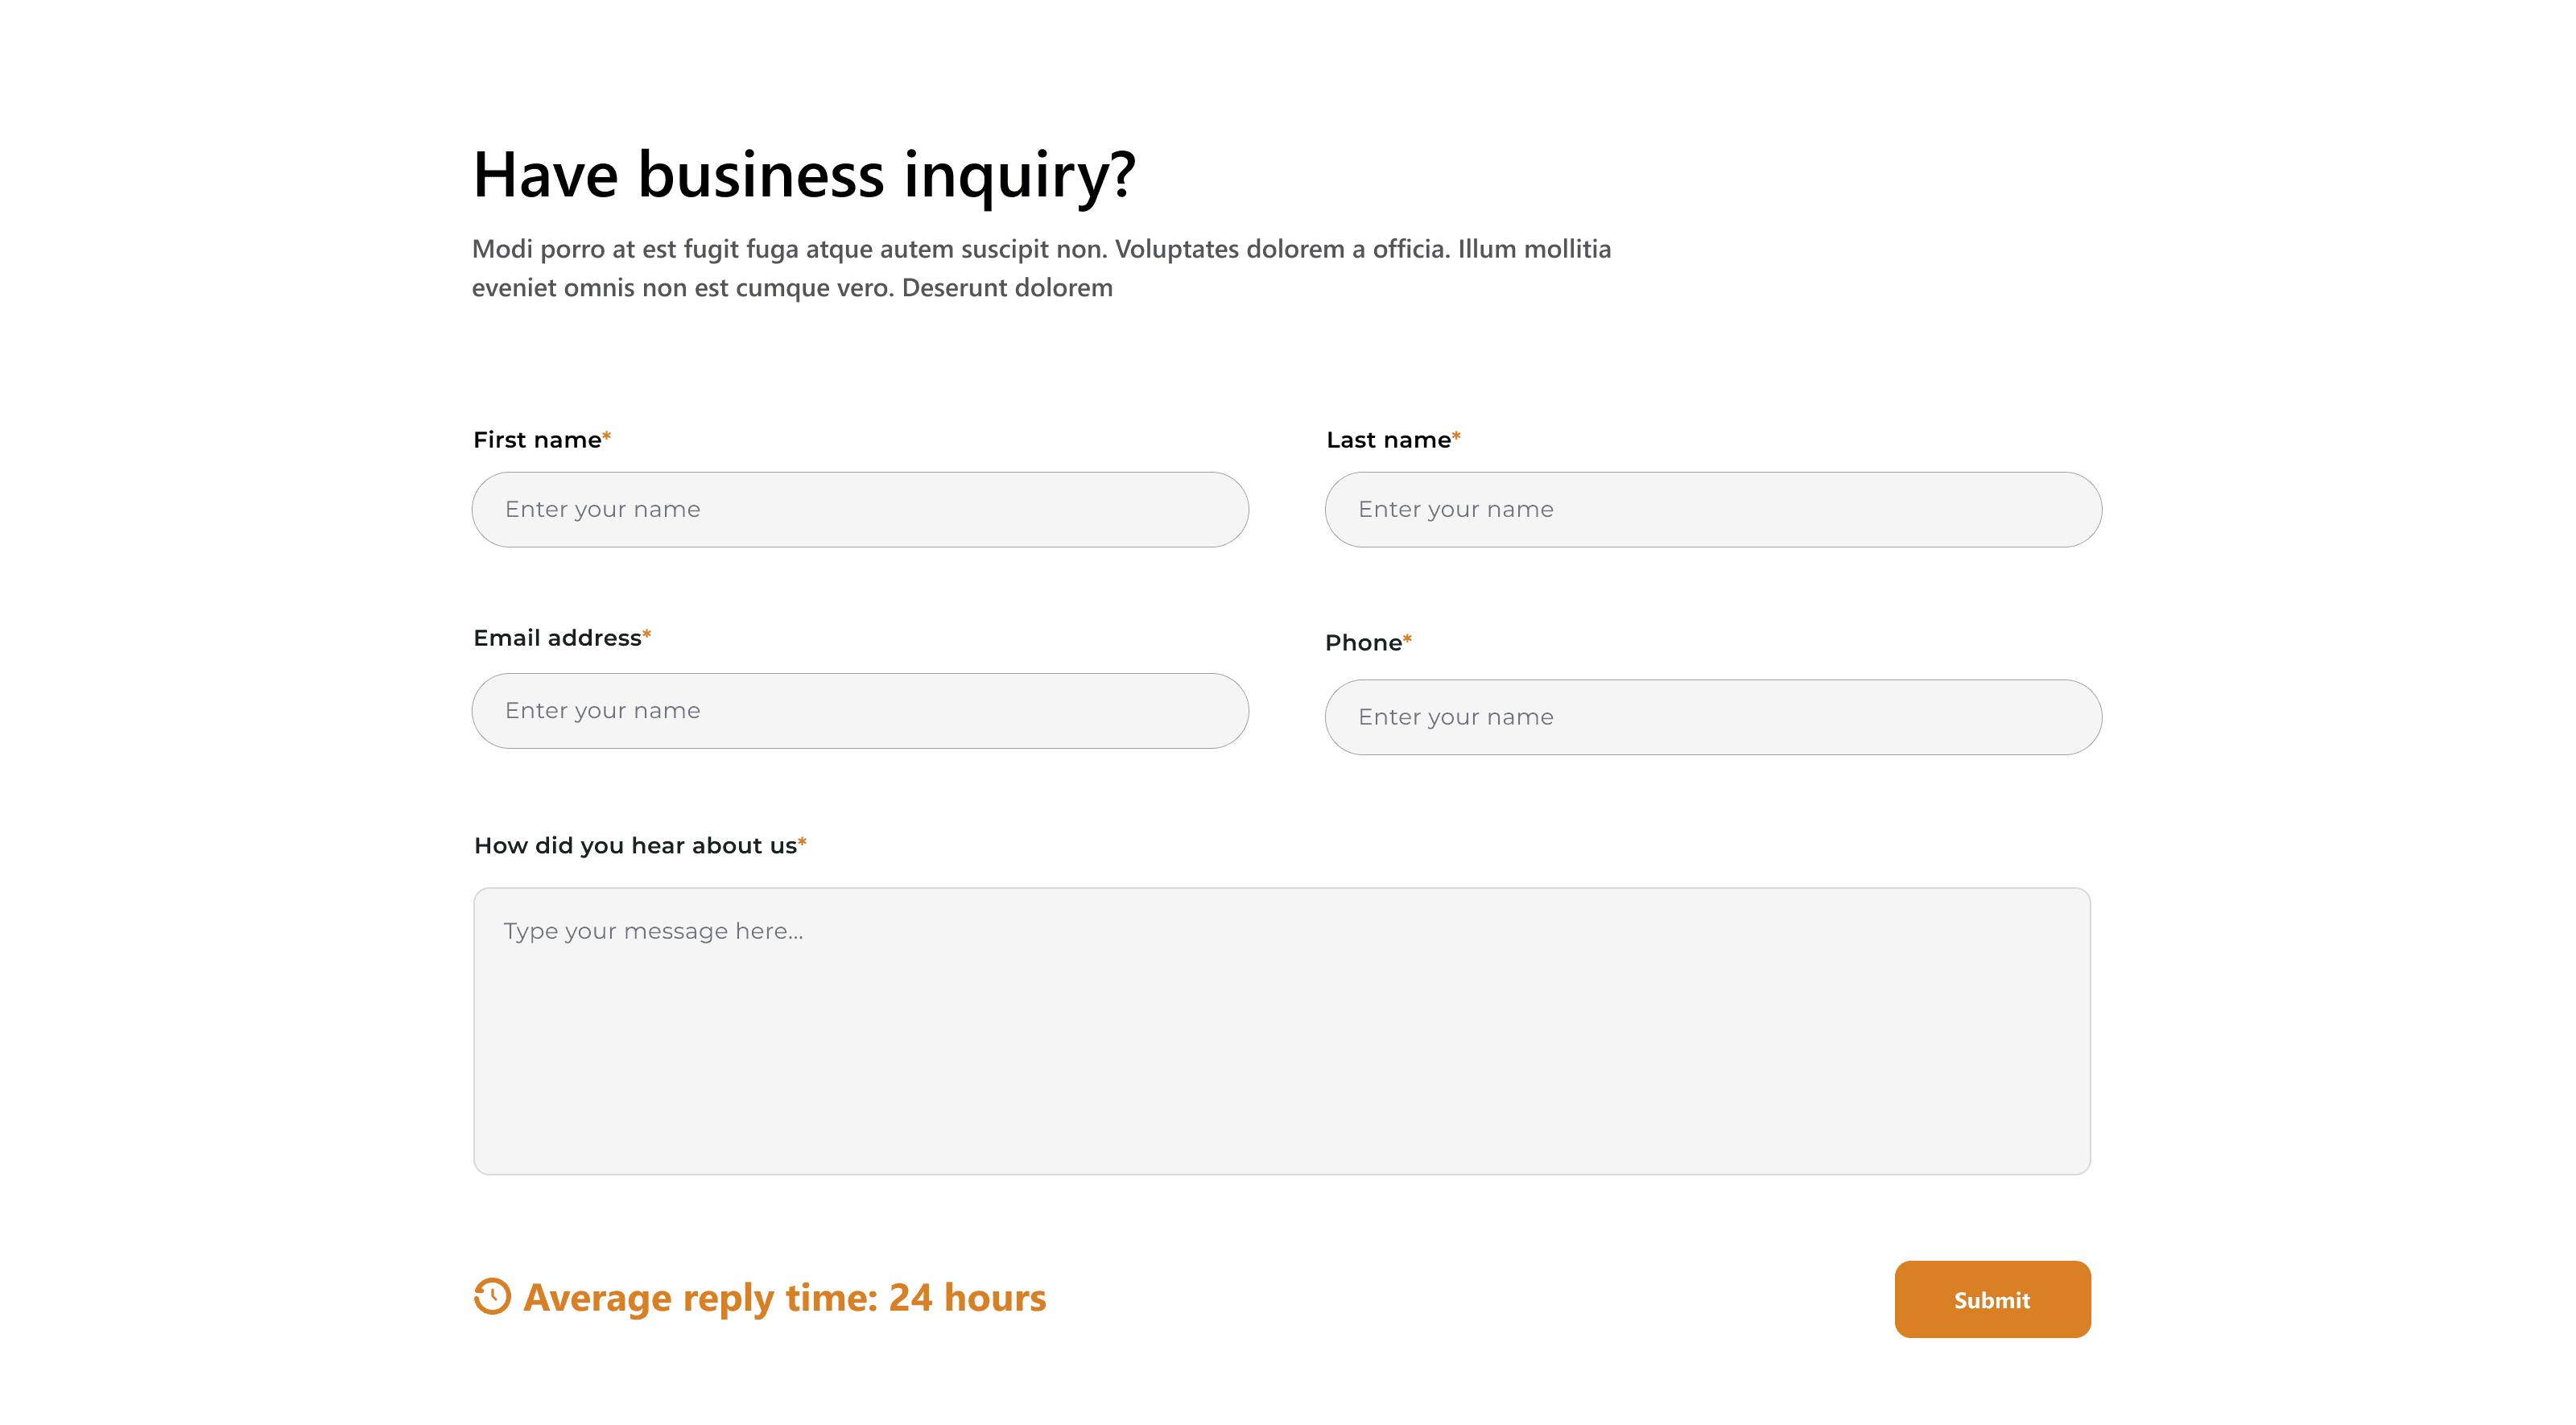Image resolution: width=2576 pixels, height=1425 pixels.
Task: Click the asterisk after hear about us
Action: pos(802,842)
